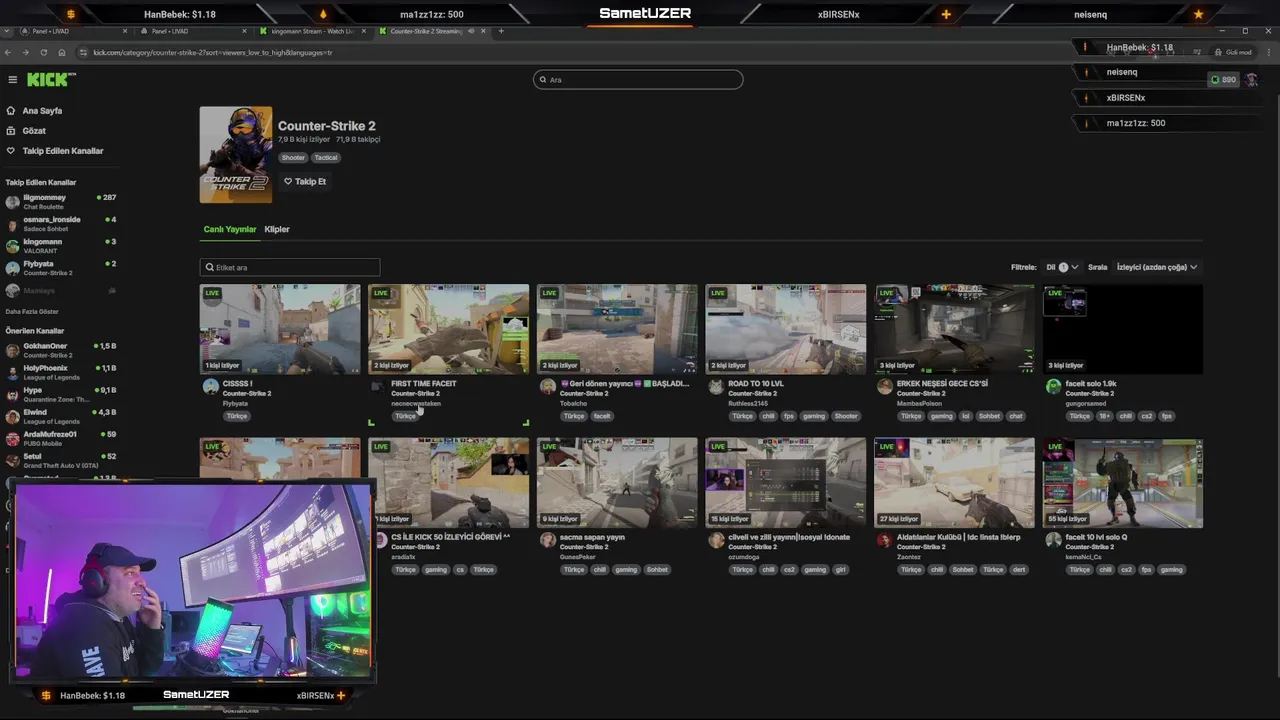Viewport: 1280px width, 720px height.
Task: Click the green KICK logo
Action: [49, 80]
